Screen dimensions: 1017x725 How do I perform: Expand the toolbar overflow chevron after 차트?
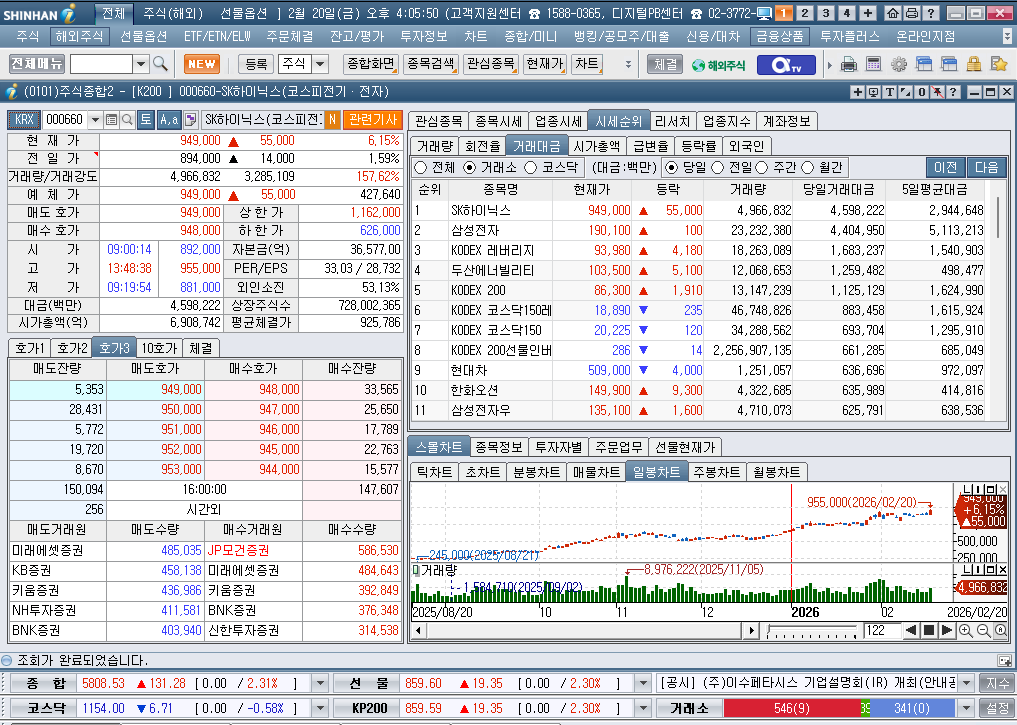pyautogui.click(x=628, y=64)
